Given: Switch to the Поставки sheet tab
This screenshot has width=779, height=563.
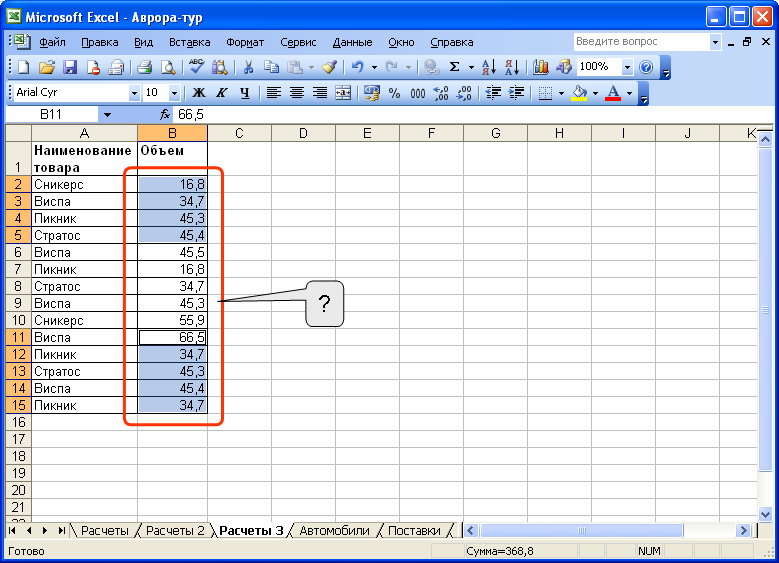Looking at the screenshot, I should [x=414, y=531].
